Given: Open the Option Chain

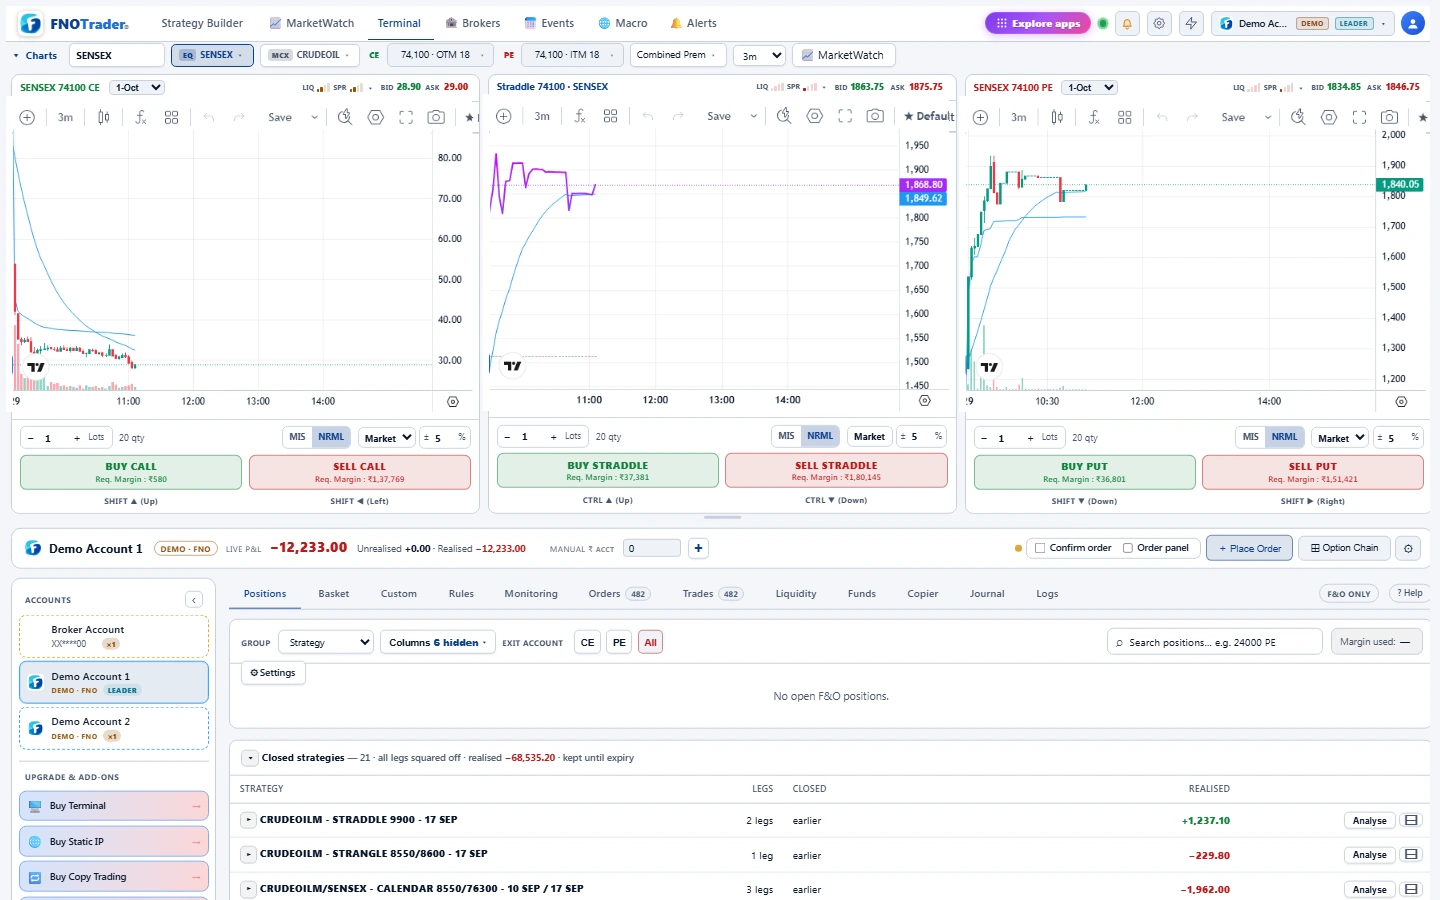Looking at the screenshot, I should coord(1345,548).
